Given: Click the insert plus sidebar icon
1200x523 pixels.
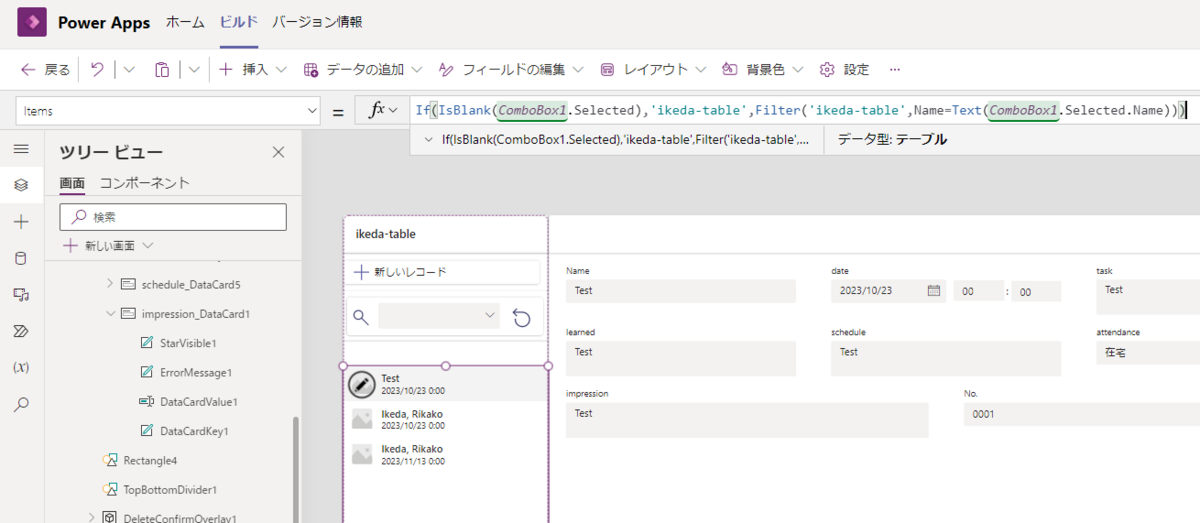Looking at the screenshot, I should point(21,222).
